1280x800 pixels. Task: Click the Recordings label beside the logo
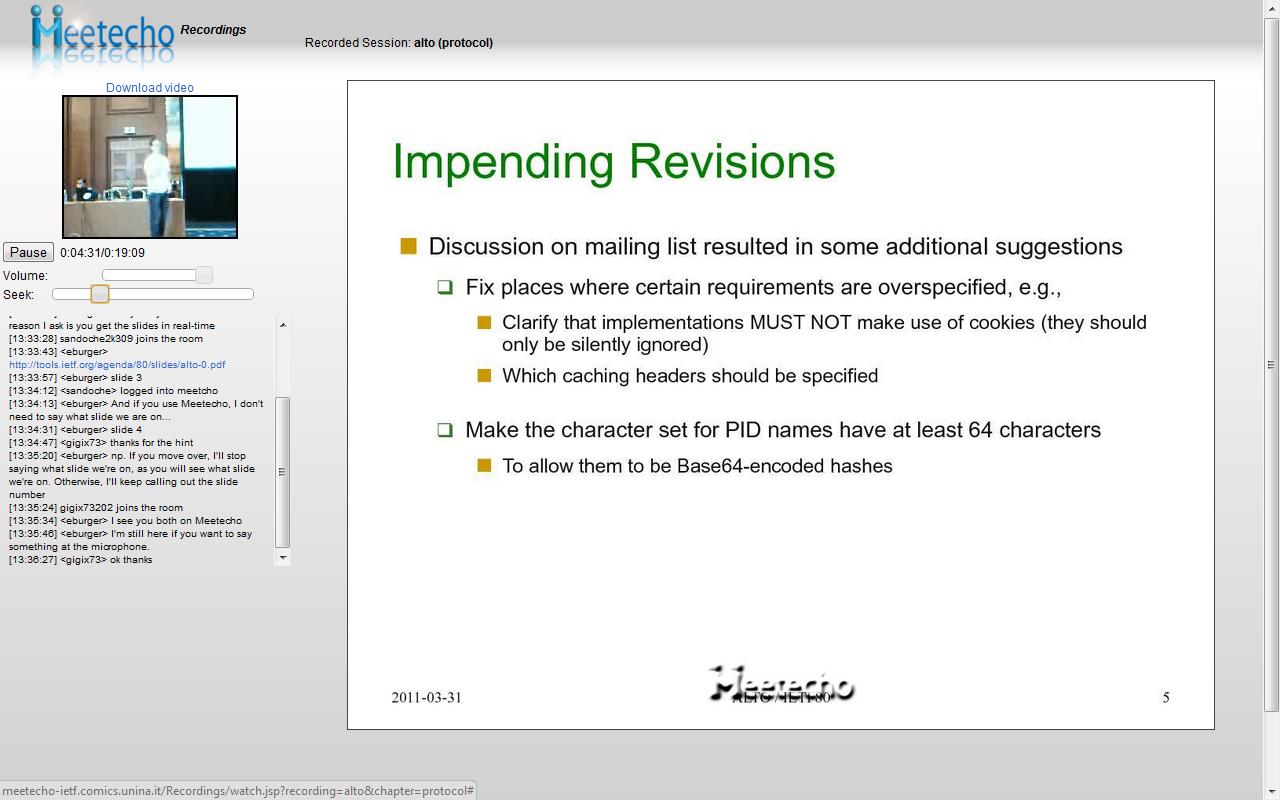point(213,30)
